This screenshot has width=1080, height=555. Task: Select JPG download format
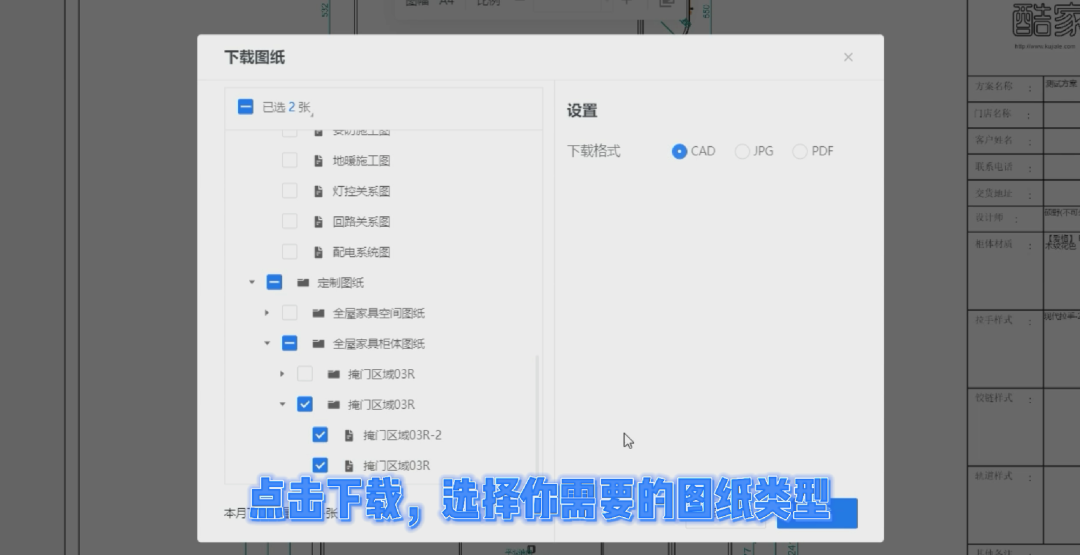click(742, 151)
